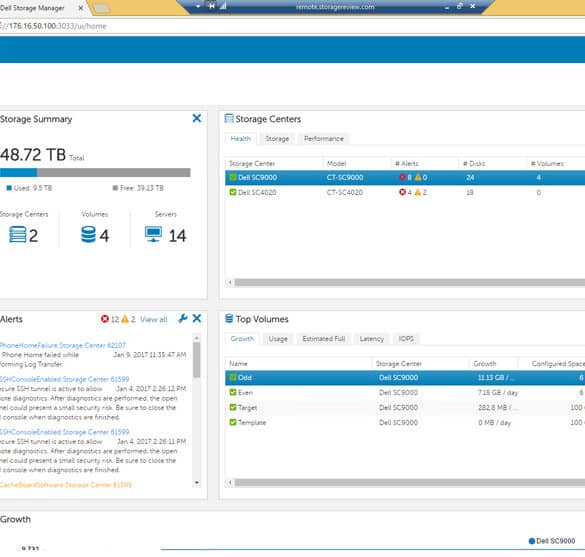
Task: Click View all alerts link
Action: pyautogui.click(x=154, y=320)
